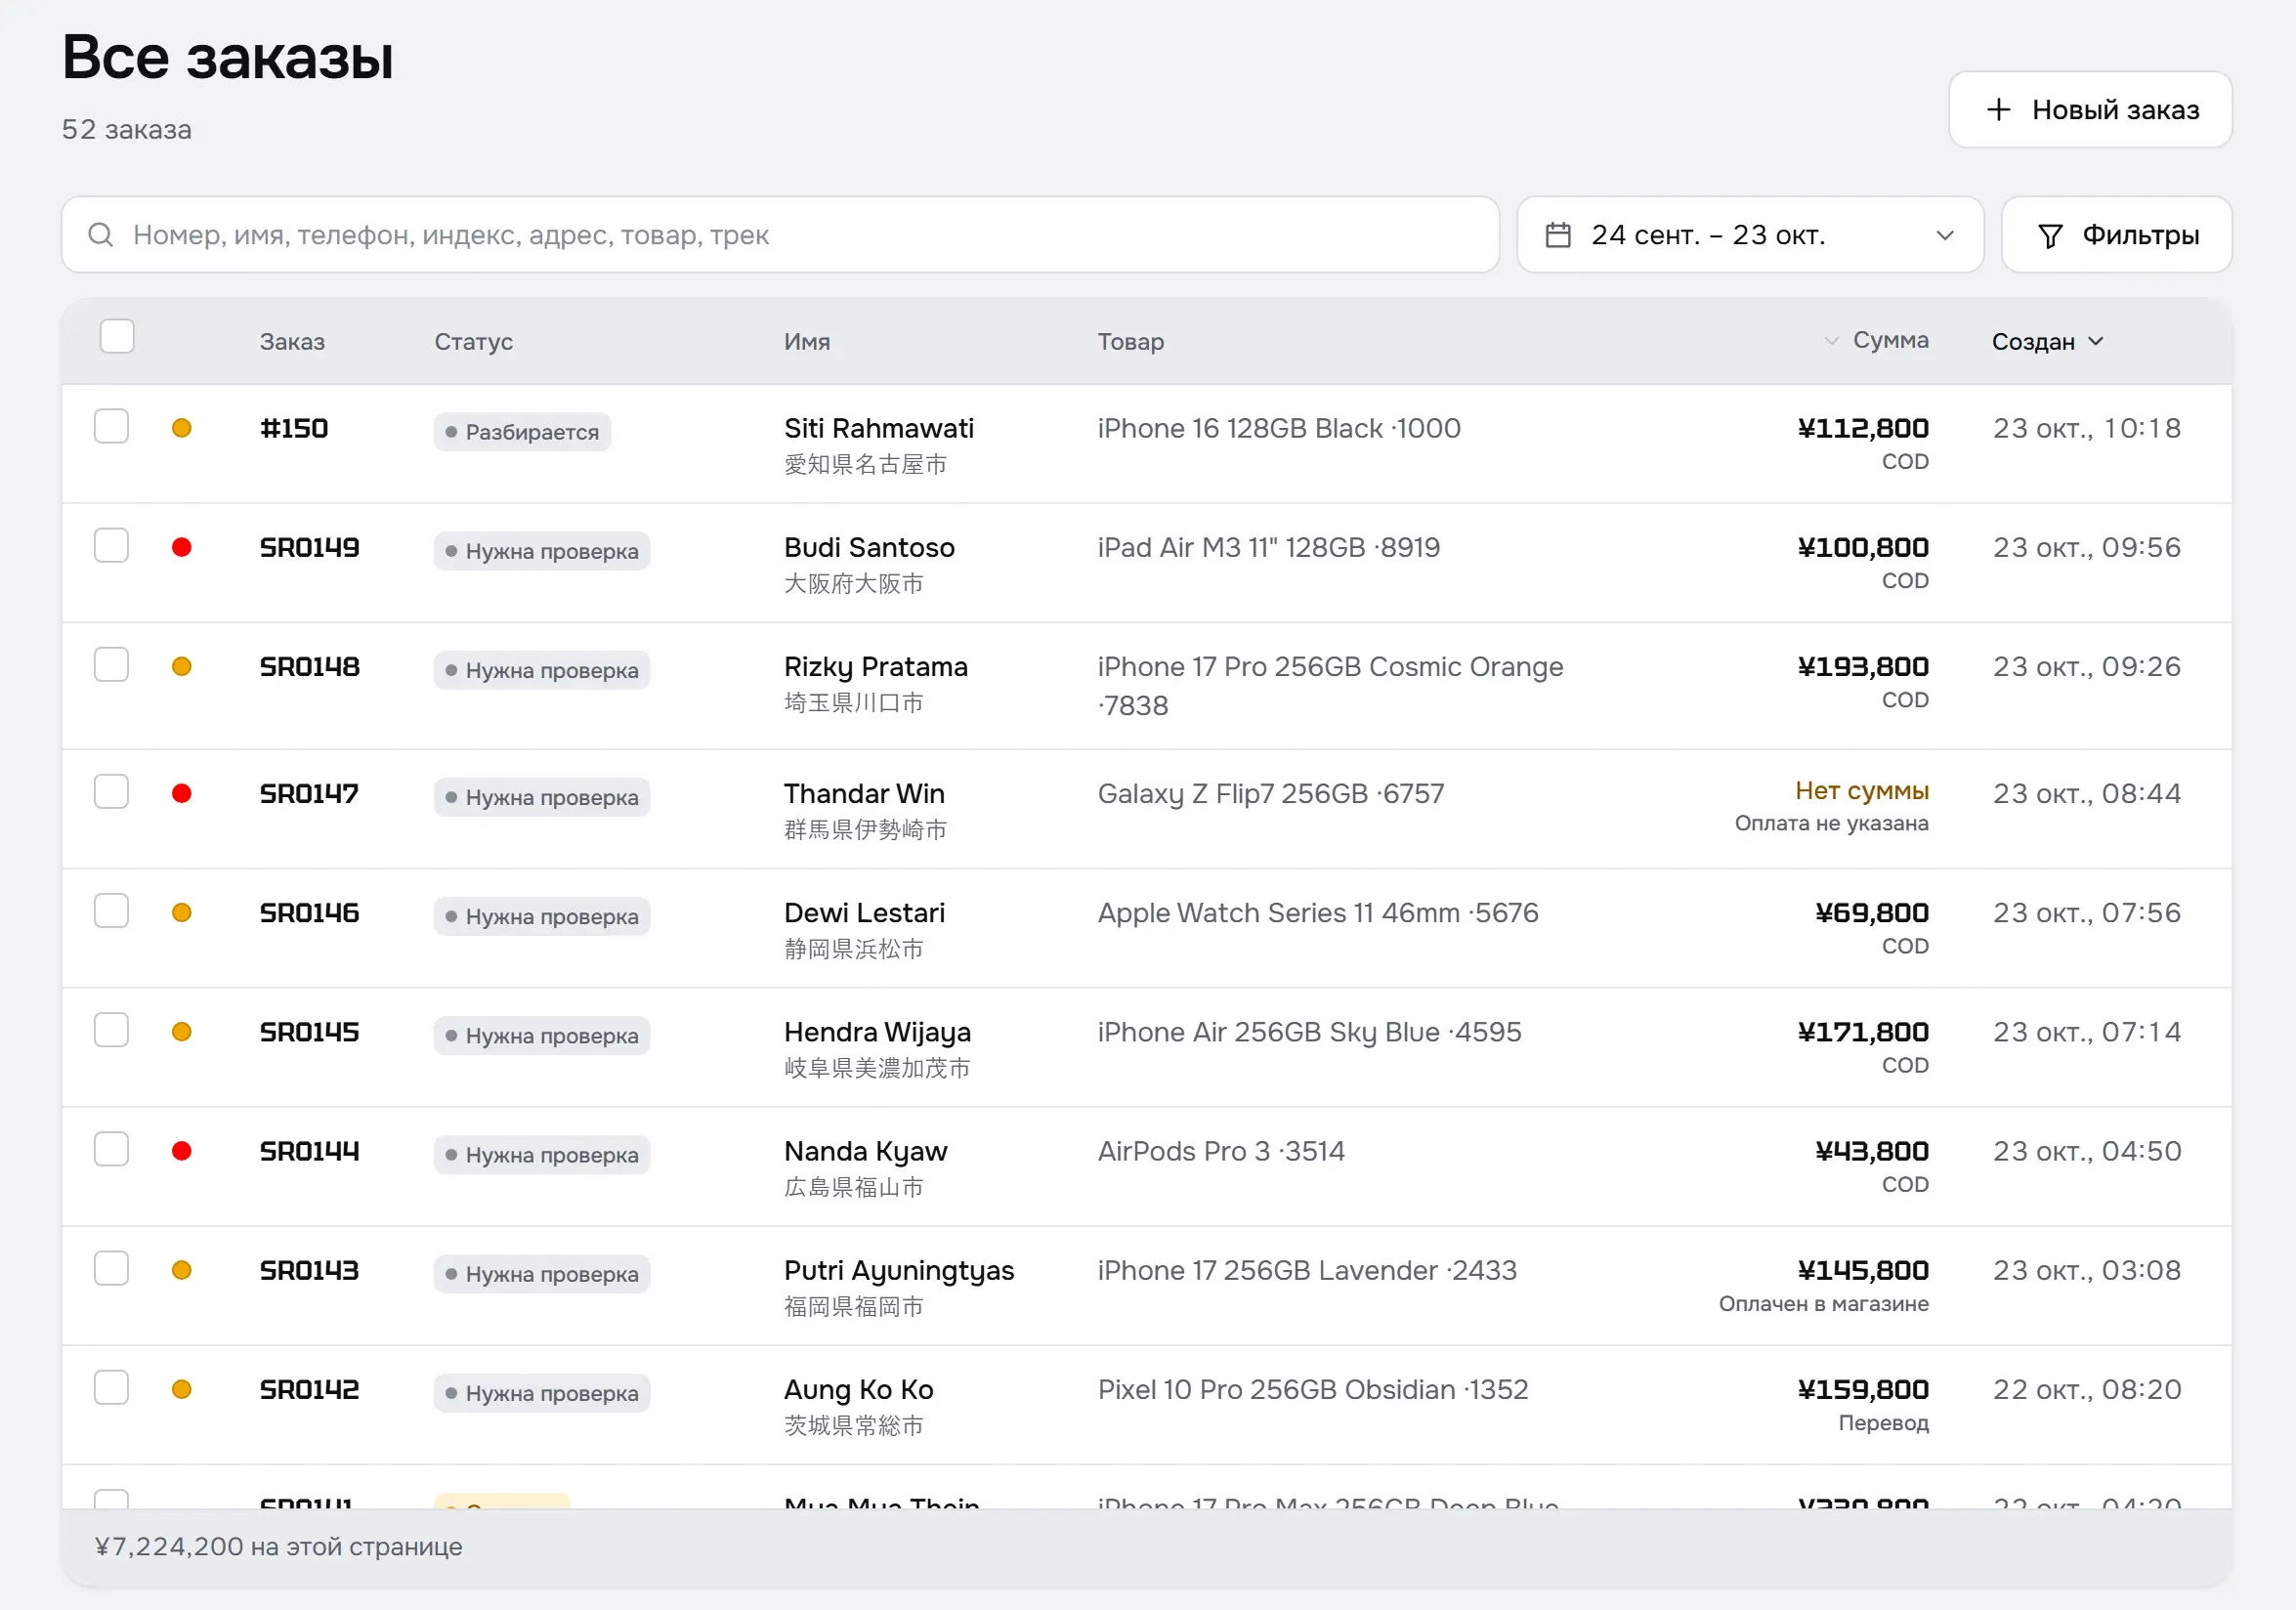Screen dimensions: 2296x1610
Task: Click the Разбирается status badge
Action: pos(522,432)
